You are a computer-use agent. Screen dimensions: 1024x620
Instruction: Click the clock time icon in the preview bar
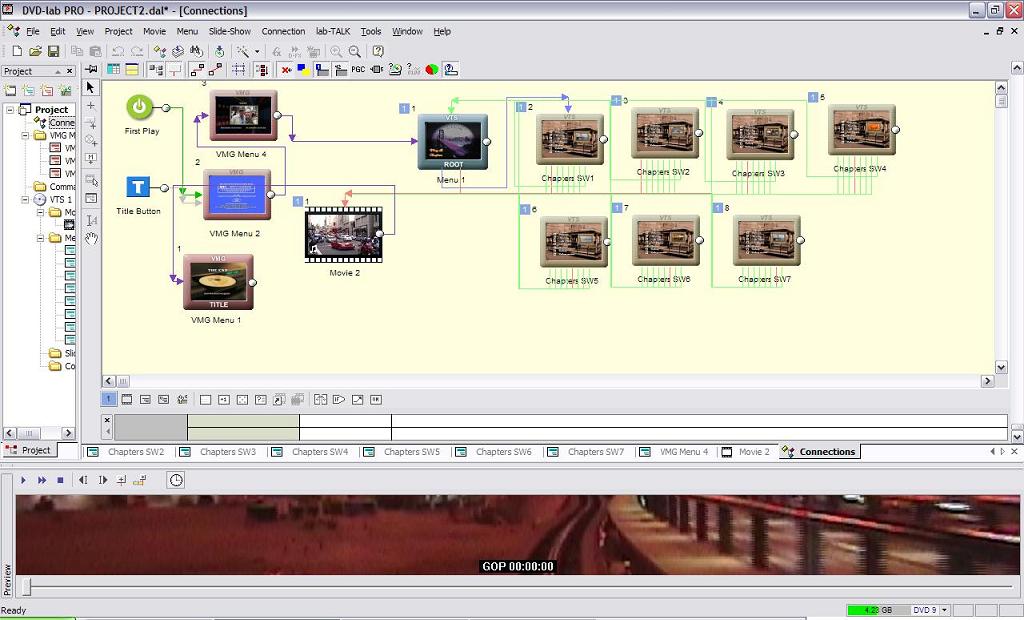tap(176, 480)
